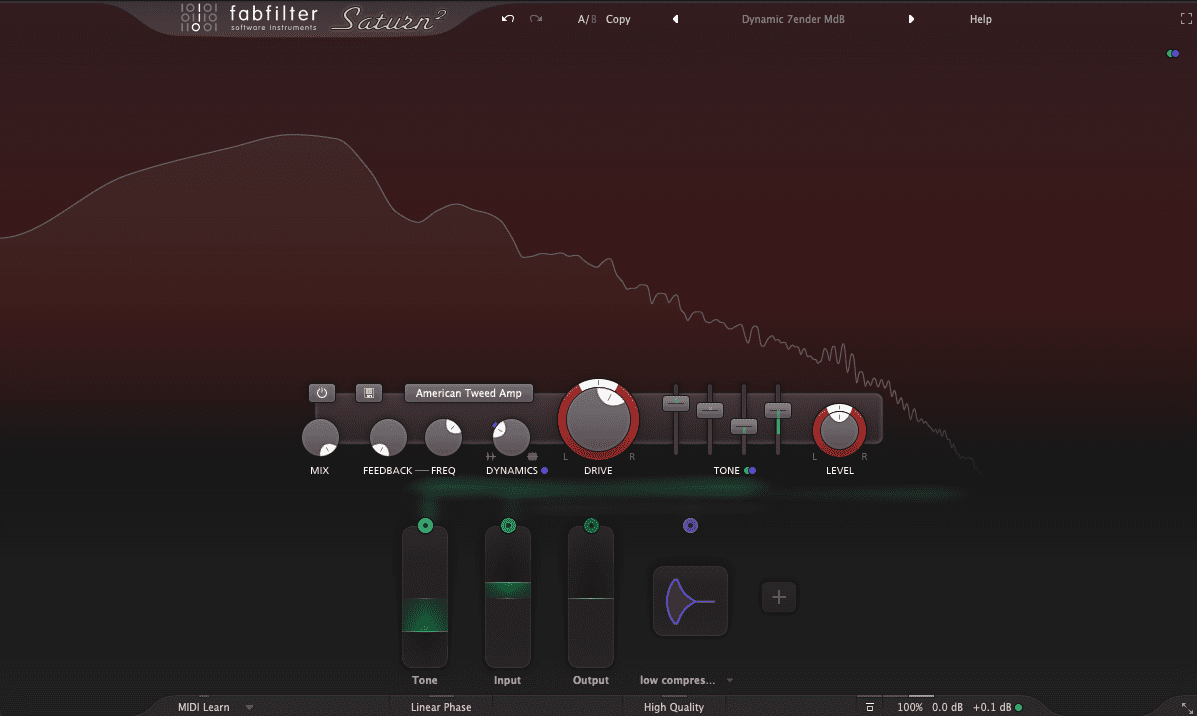Click the Tone slider source drag circle
The width and height of the screenshot is (1197, 716).
tap(425, 525)
